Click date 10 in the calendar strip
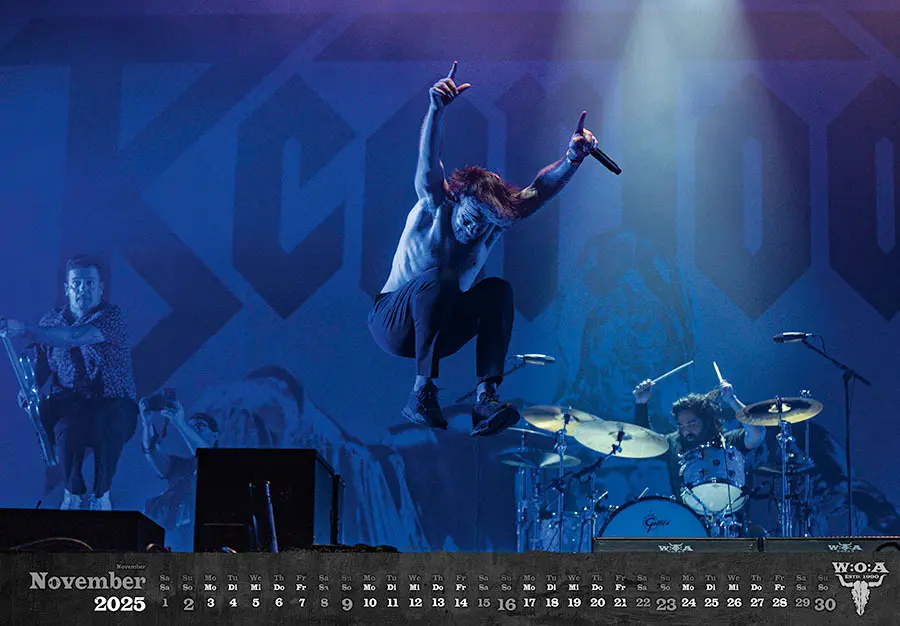This screenshot has width=900, height=626. 370,602
